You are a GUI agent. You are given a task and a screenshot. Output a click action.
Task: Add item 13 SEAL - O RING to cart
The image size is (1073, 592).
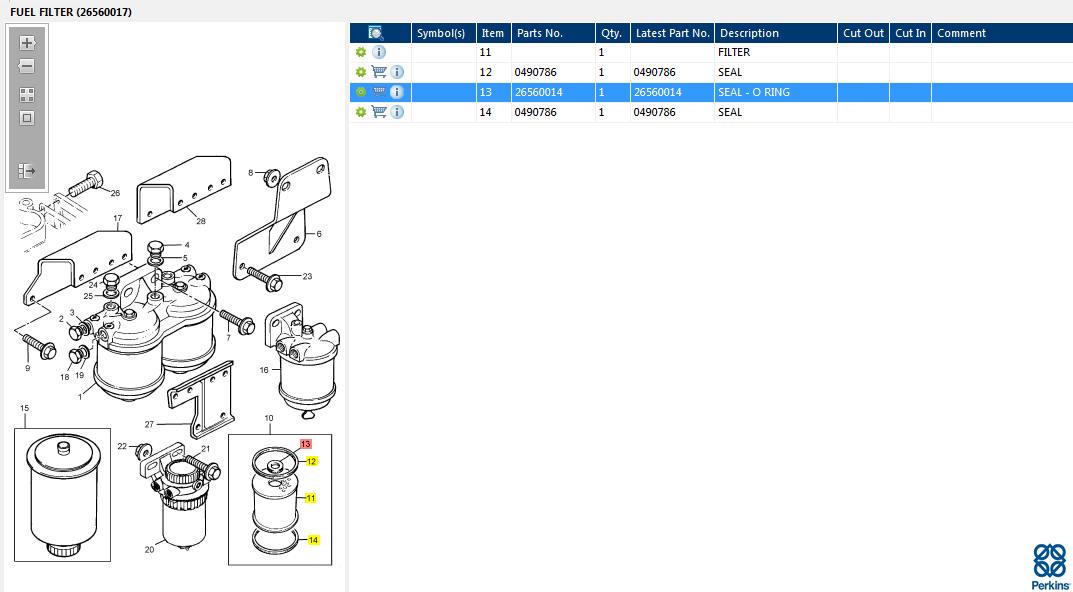378,92
